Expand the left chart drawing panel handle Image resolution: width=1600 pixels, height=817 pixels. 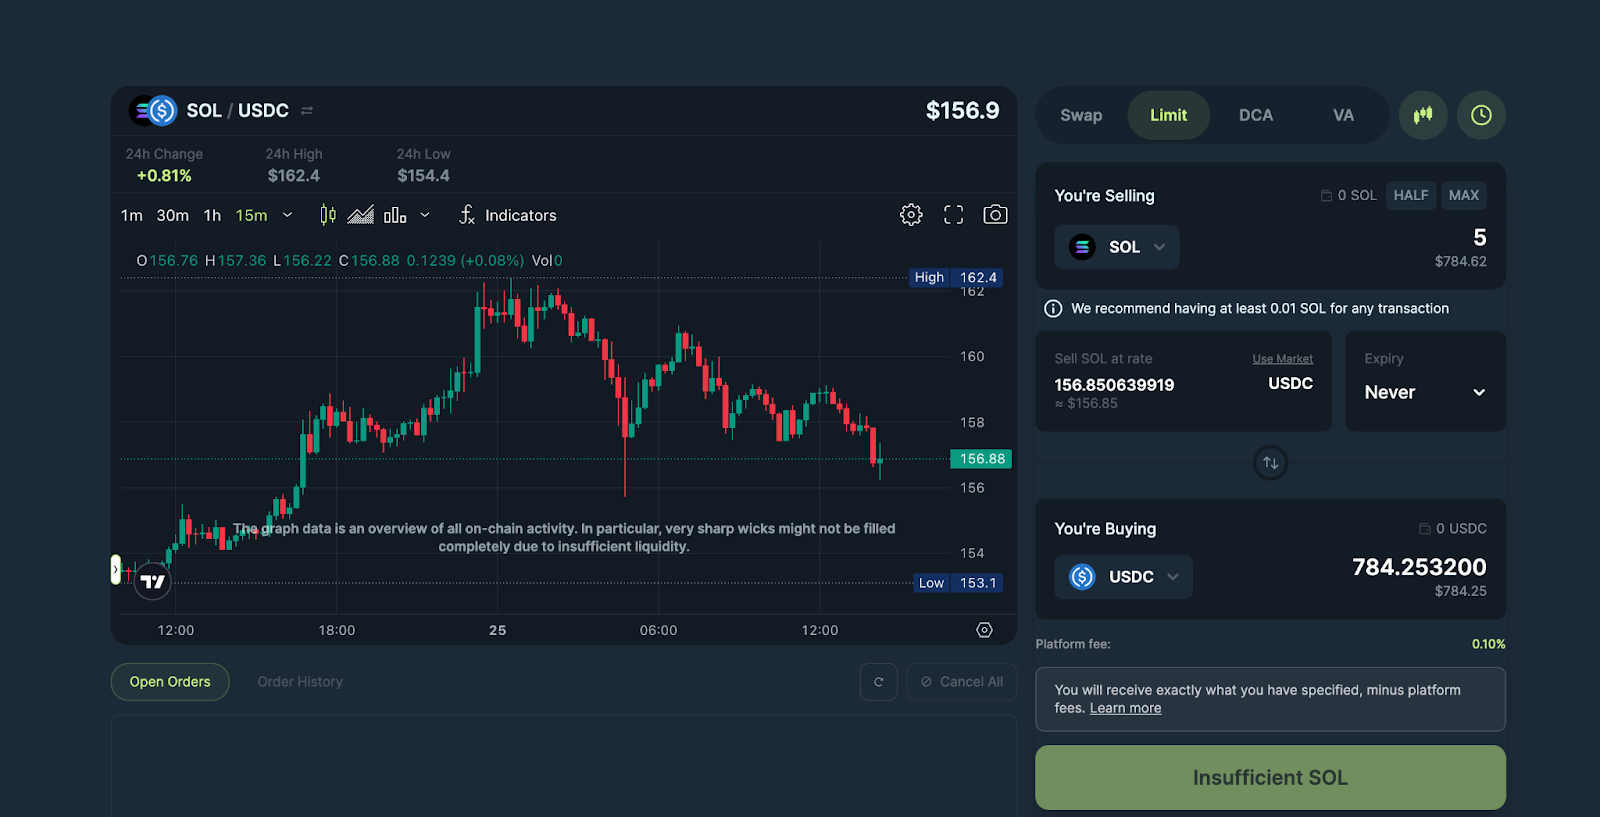click(x=116, y=570)
